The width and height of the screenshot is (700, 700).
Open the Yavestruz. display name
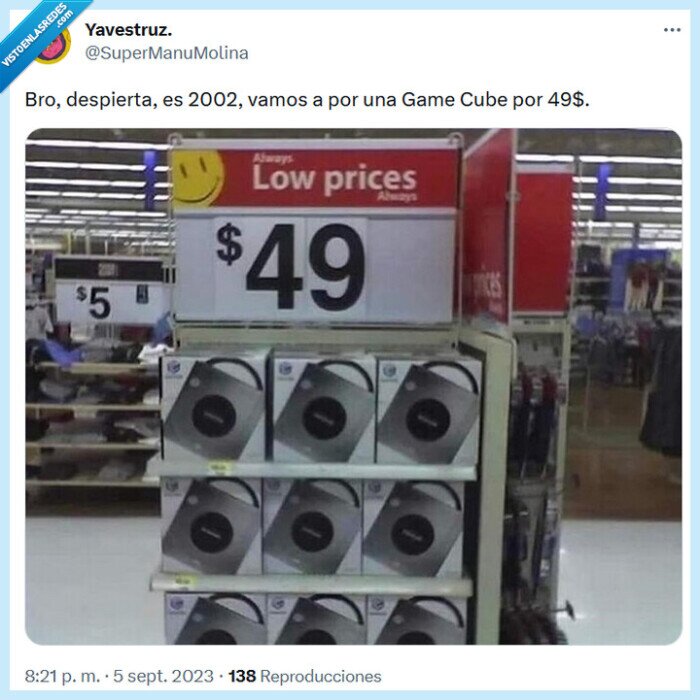(129, 30)
